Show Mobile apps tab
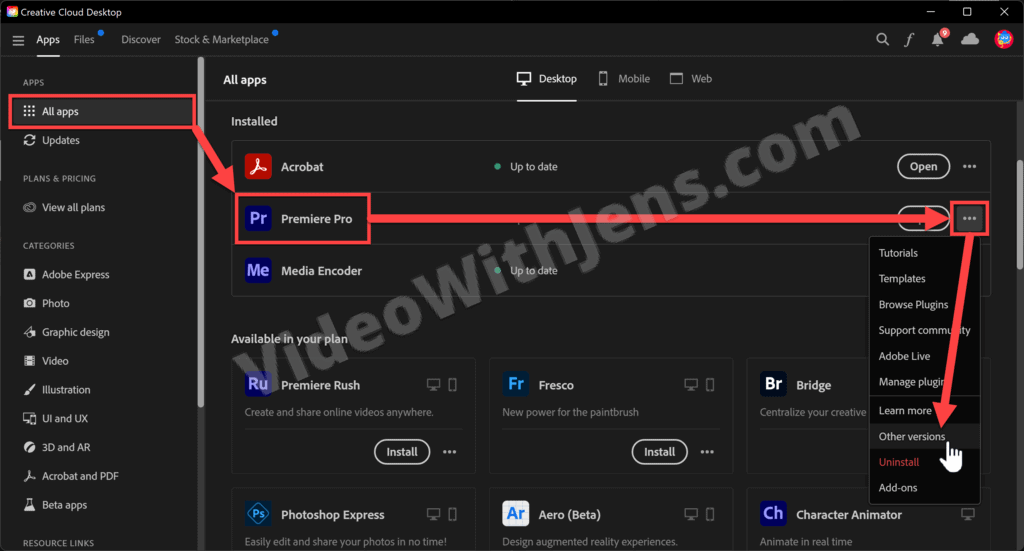Screen dimensions: 1024x551 coord(624,79)
